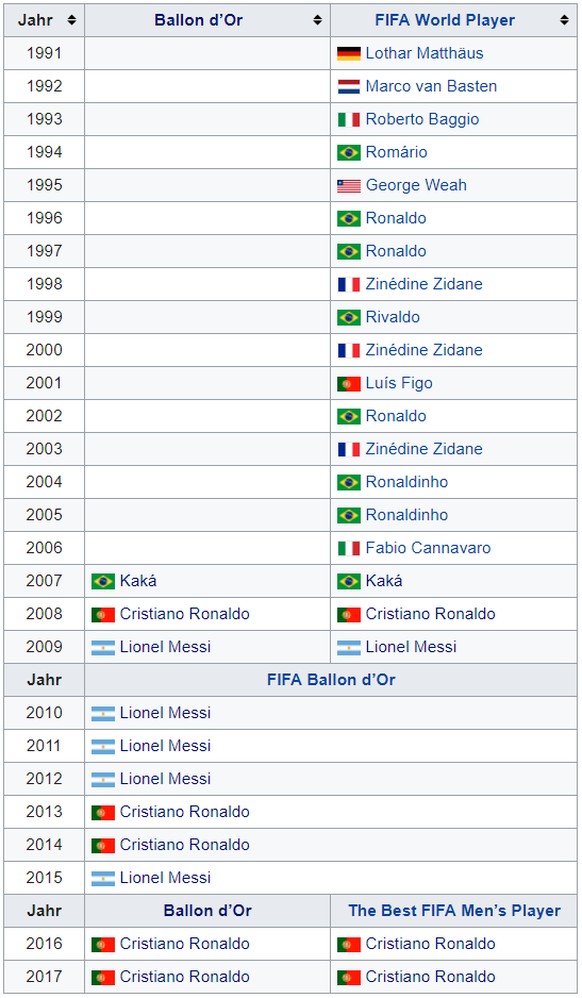The image size is (582, 998).
Task: Open Kaká link in Ballon d'Or column
Action: [x=138, y=580]
